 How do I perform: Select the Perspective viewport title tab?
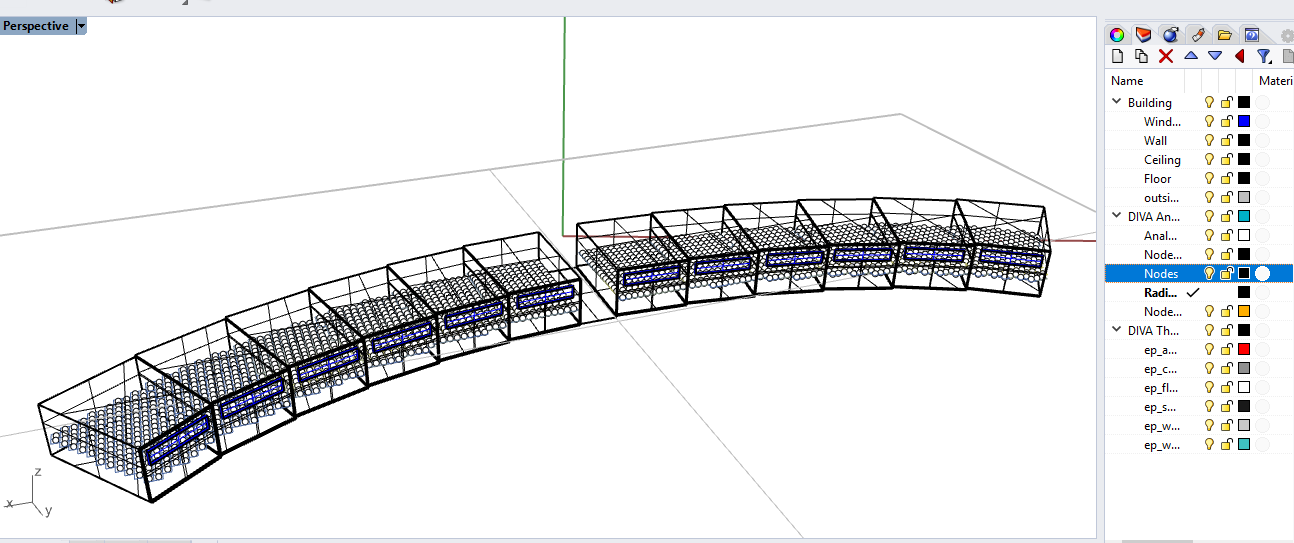coord(37,26)
